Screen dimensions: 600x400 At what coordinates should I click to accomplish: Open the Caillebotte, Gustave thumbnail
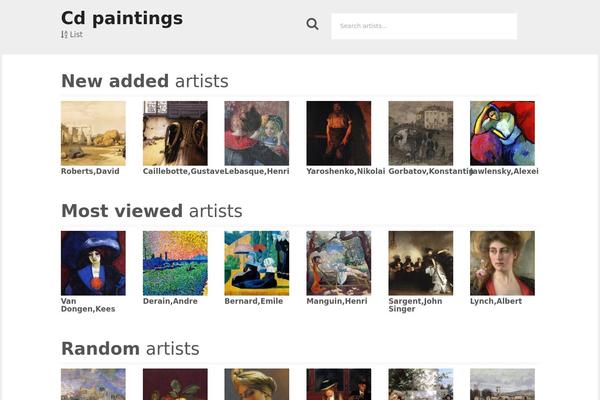point(175,133)
